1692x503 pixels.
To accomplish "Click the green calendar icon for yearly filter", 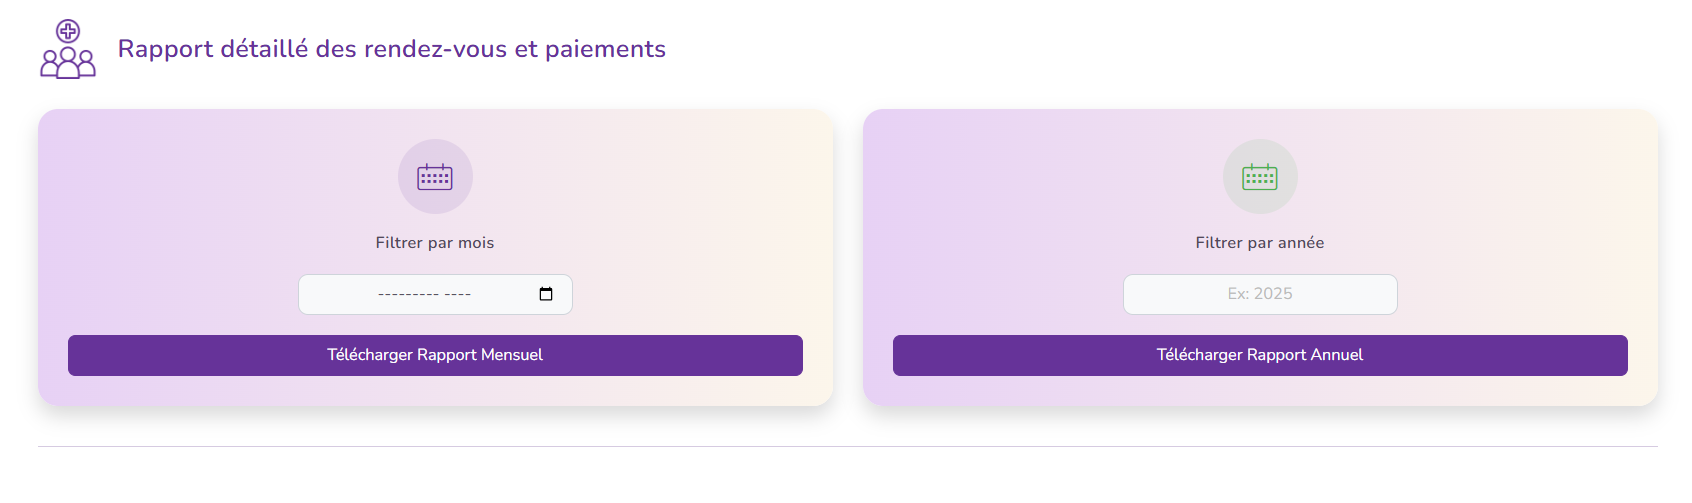I will (1260, 177).
